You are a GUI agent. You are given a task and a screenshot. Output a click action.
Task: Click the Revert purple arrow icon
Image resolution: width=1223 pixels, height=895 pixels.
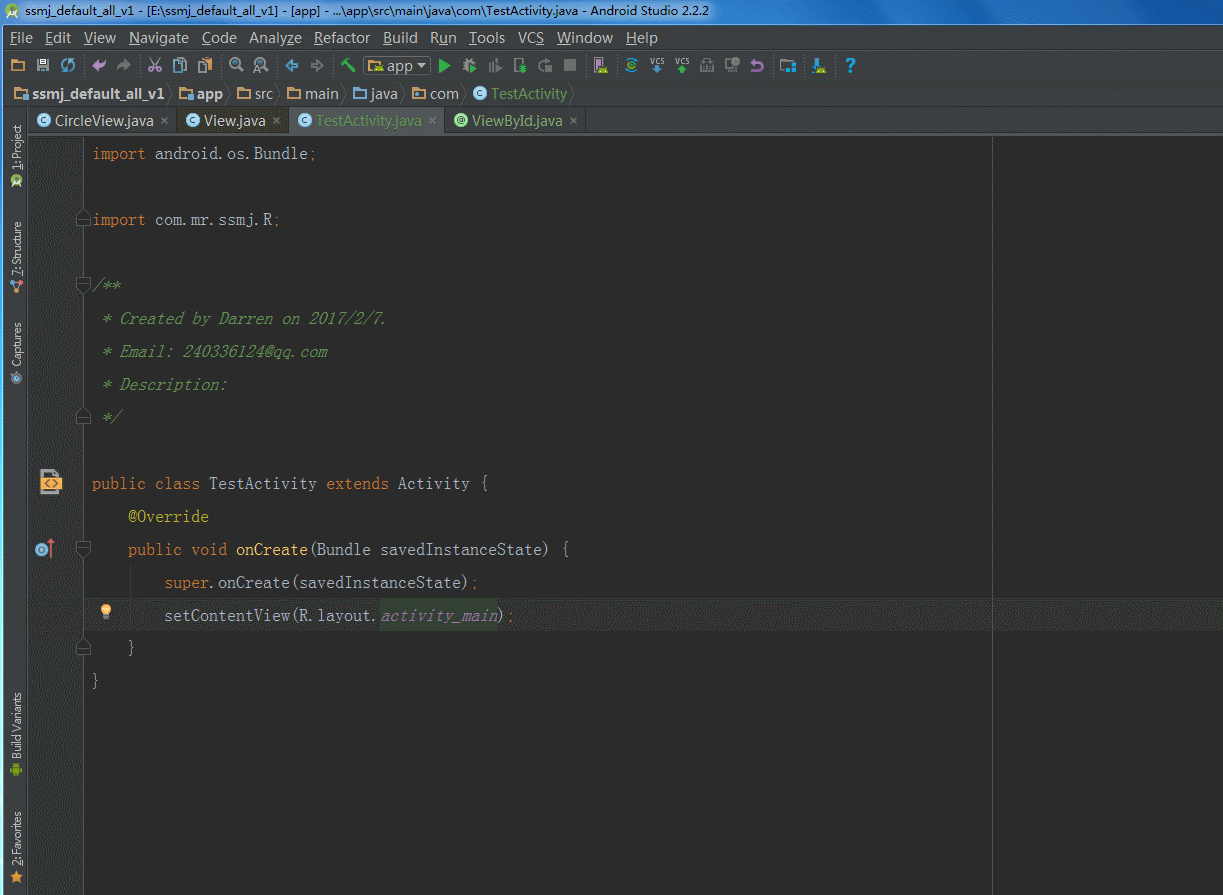pos(757,65)
